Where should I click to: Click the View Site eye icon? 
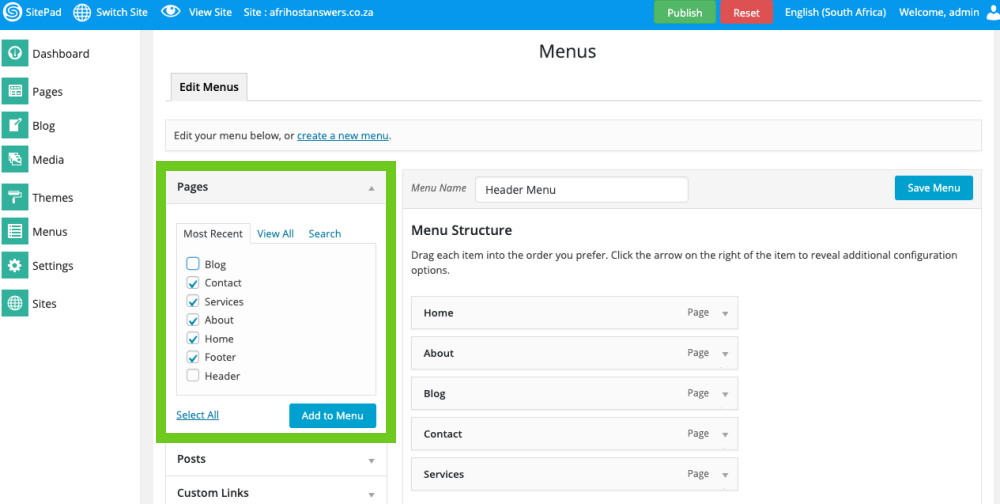[x=171, y=12]
